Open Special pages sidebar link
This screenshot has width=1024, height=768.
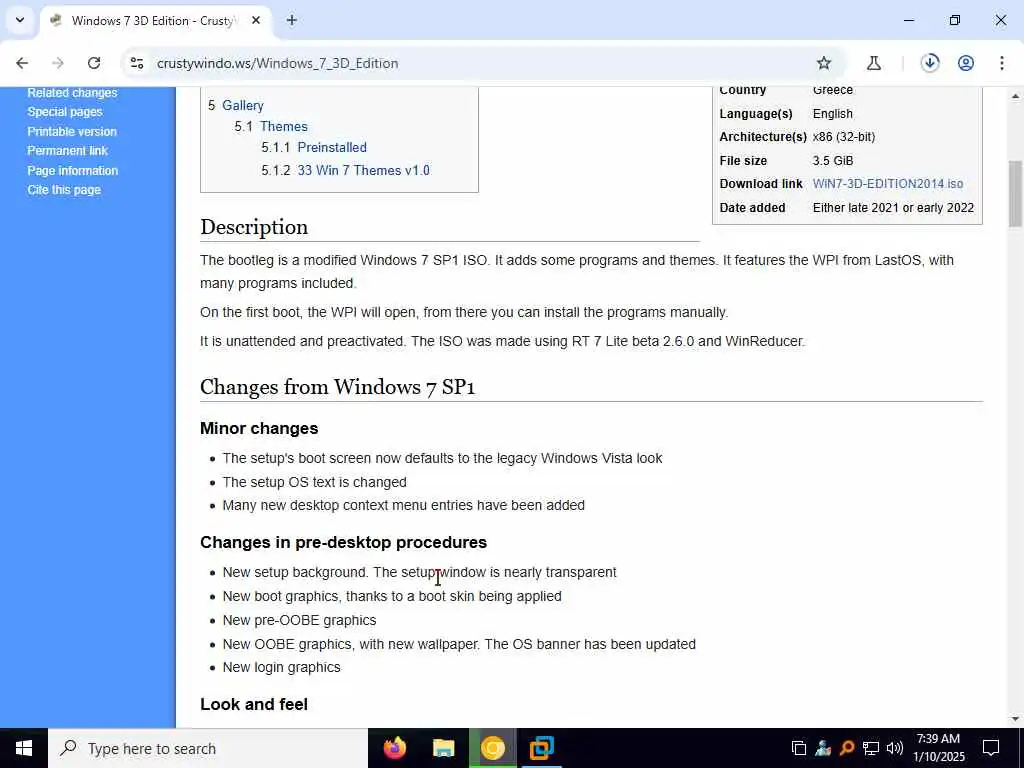[x=65, y=112]
